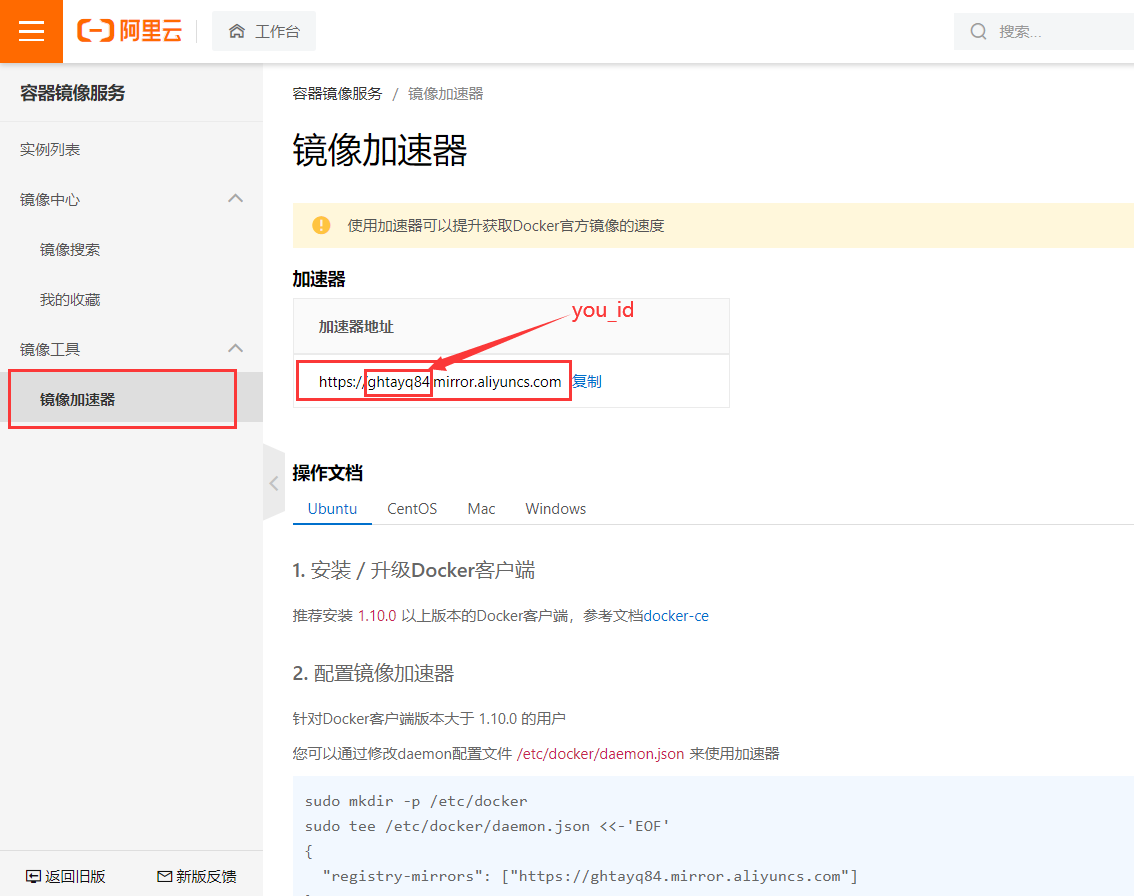
Task: Click the house icon beside 工作台
Action: click(x=236, y=31)
